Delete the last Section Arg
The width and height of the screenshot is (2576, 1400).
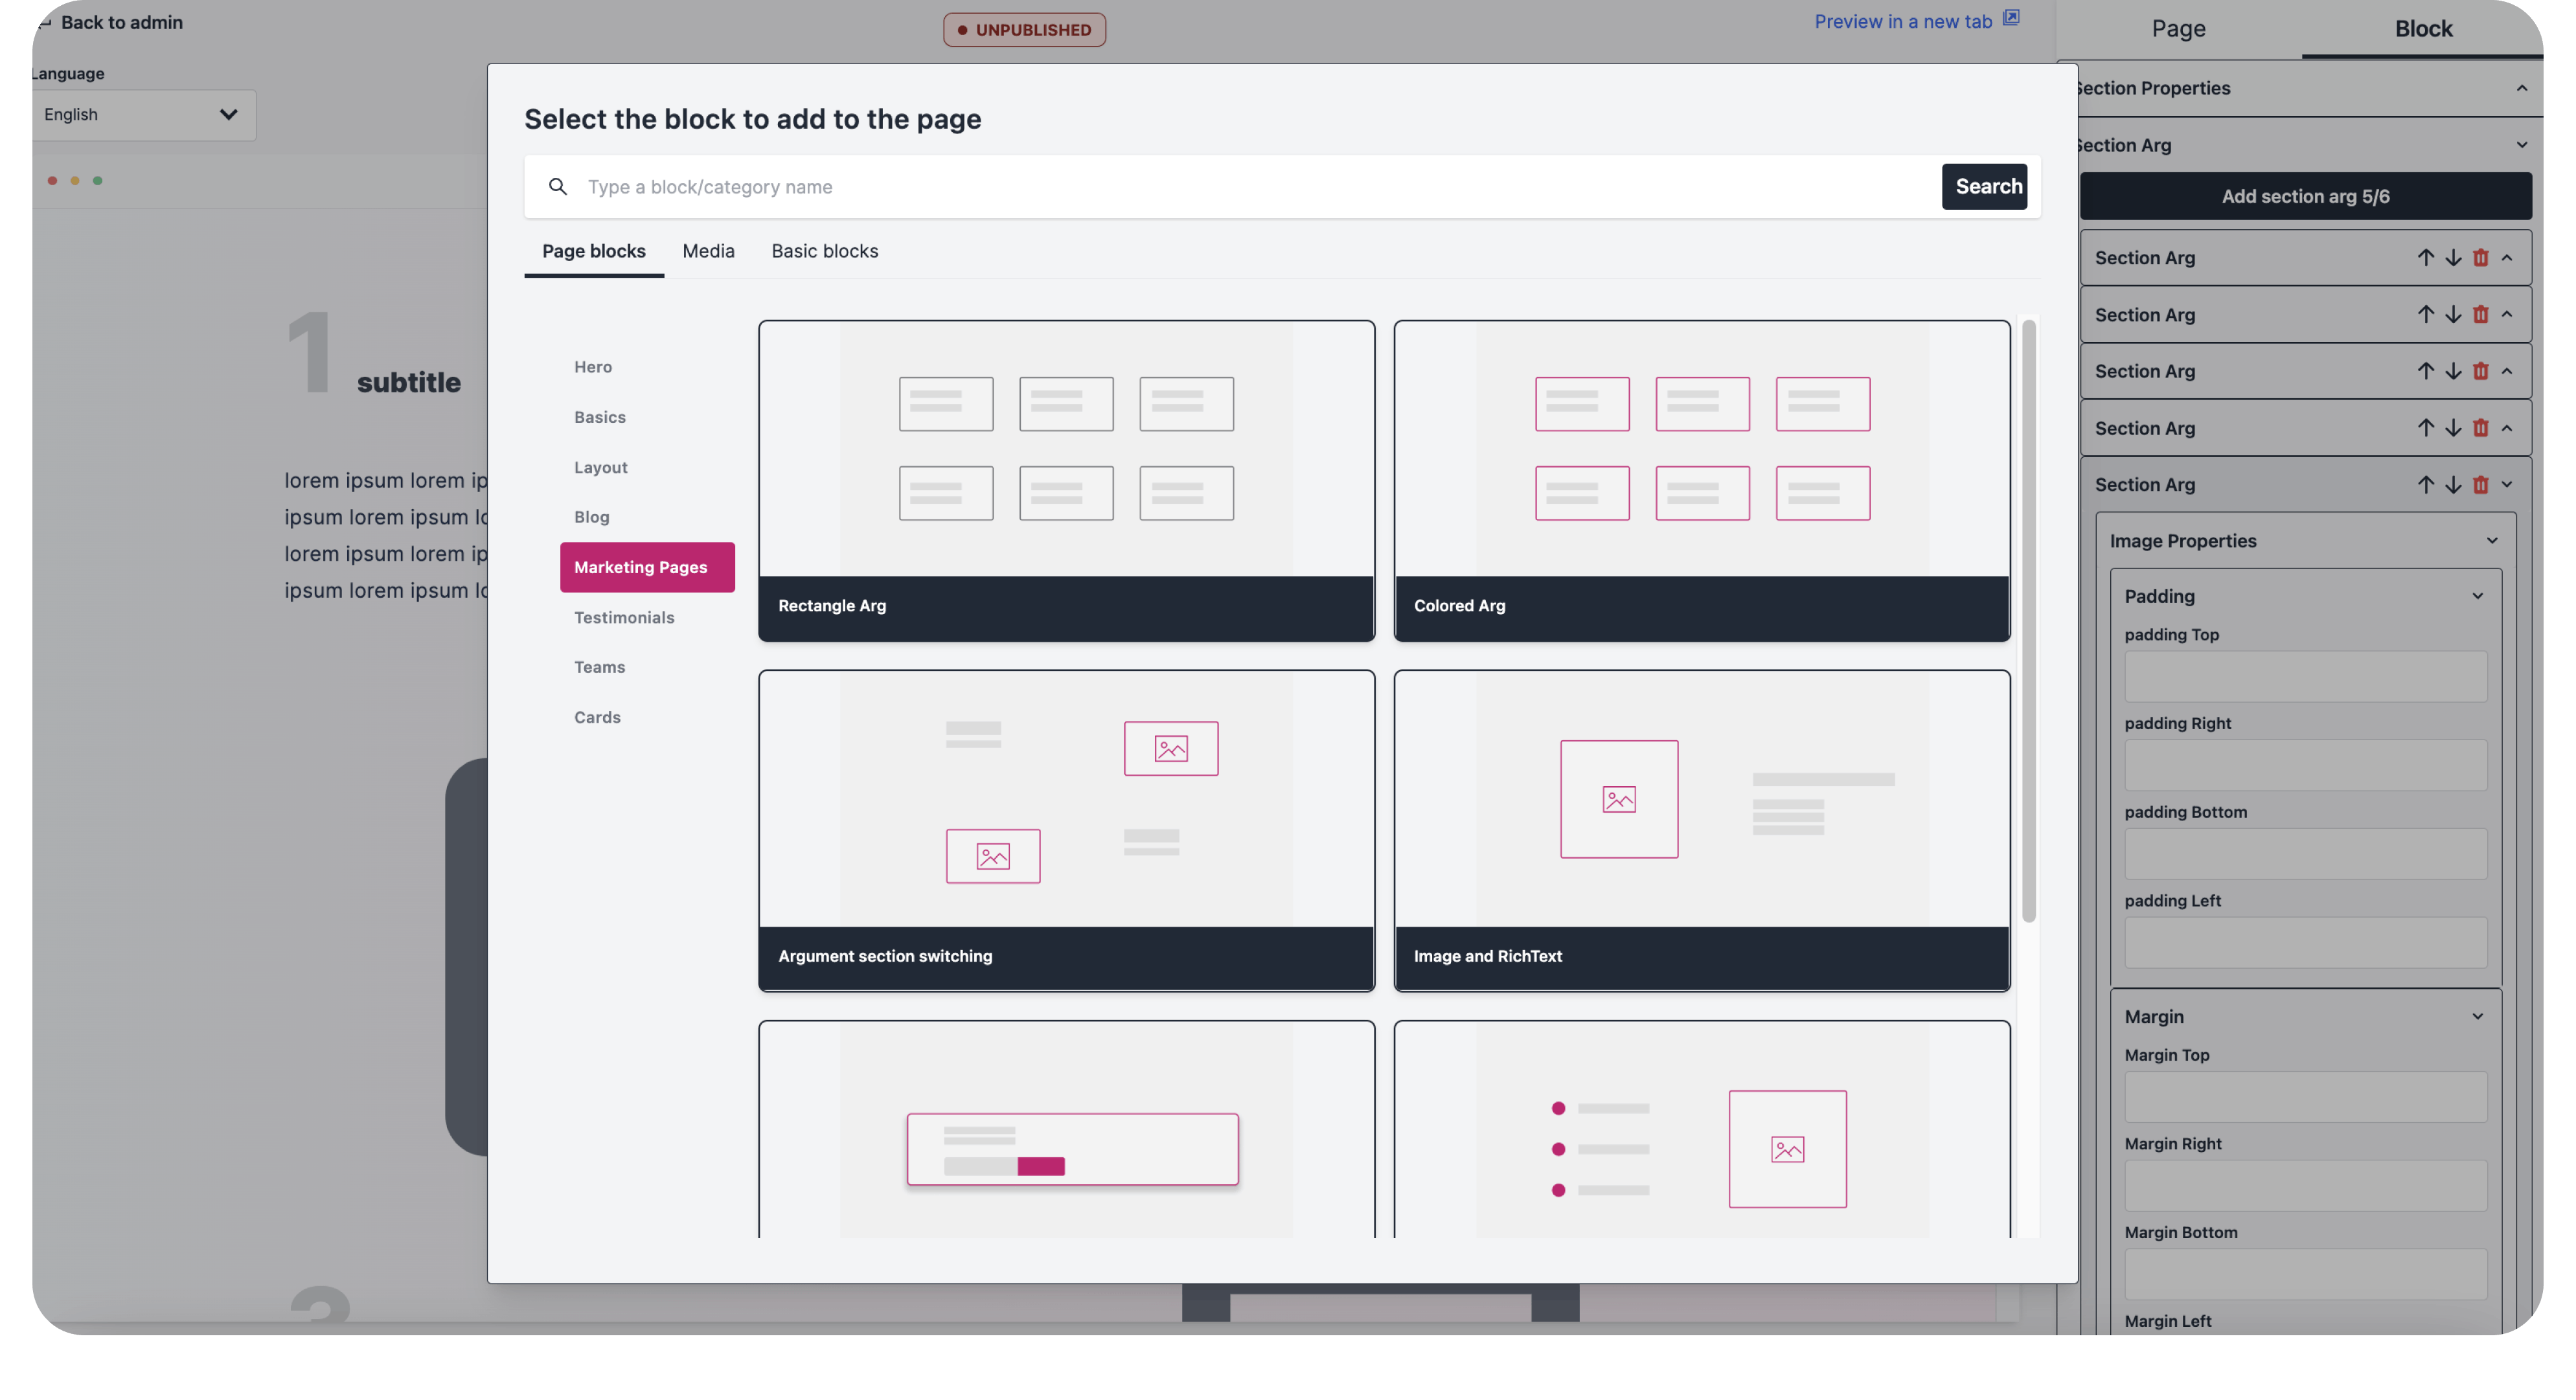[2481, 485]
